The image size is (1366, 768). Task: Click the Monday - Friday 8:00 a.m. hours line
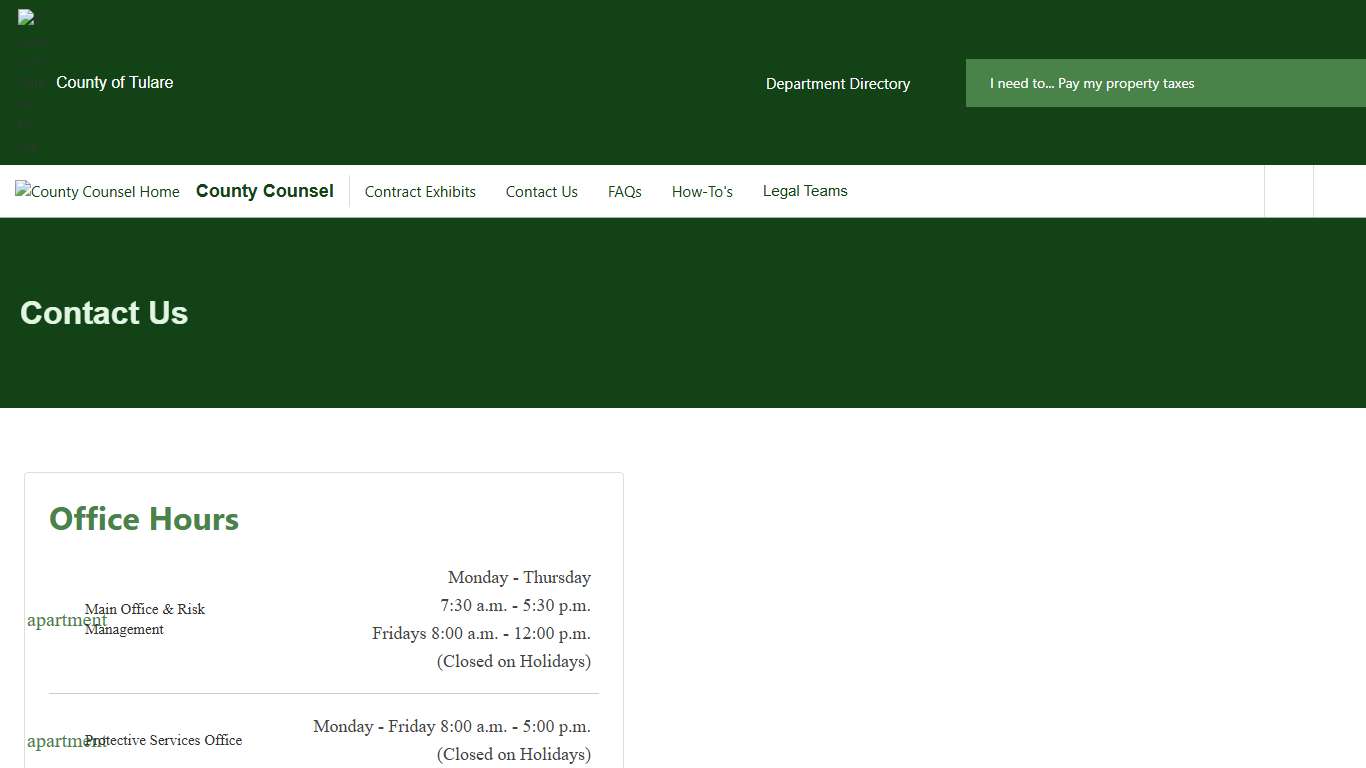click(451, 726)
